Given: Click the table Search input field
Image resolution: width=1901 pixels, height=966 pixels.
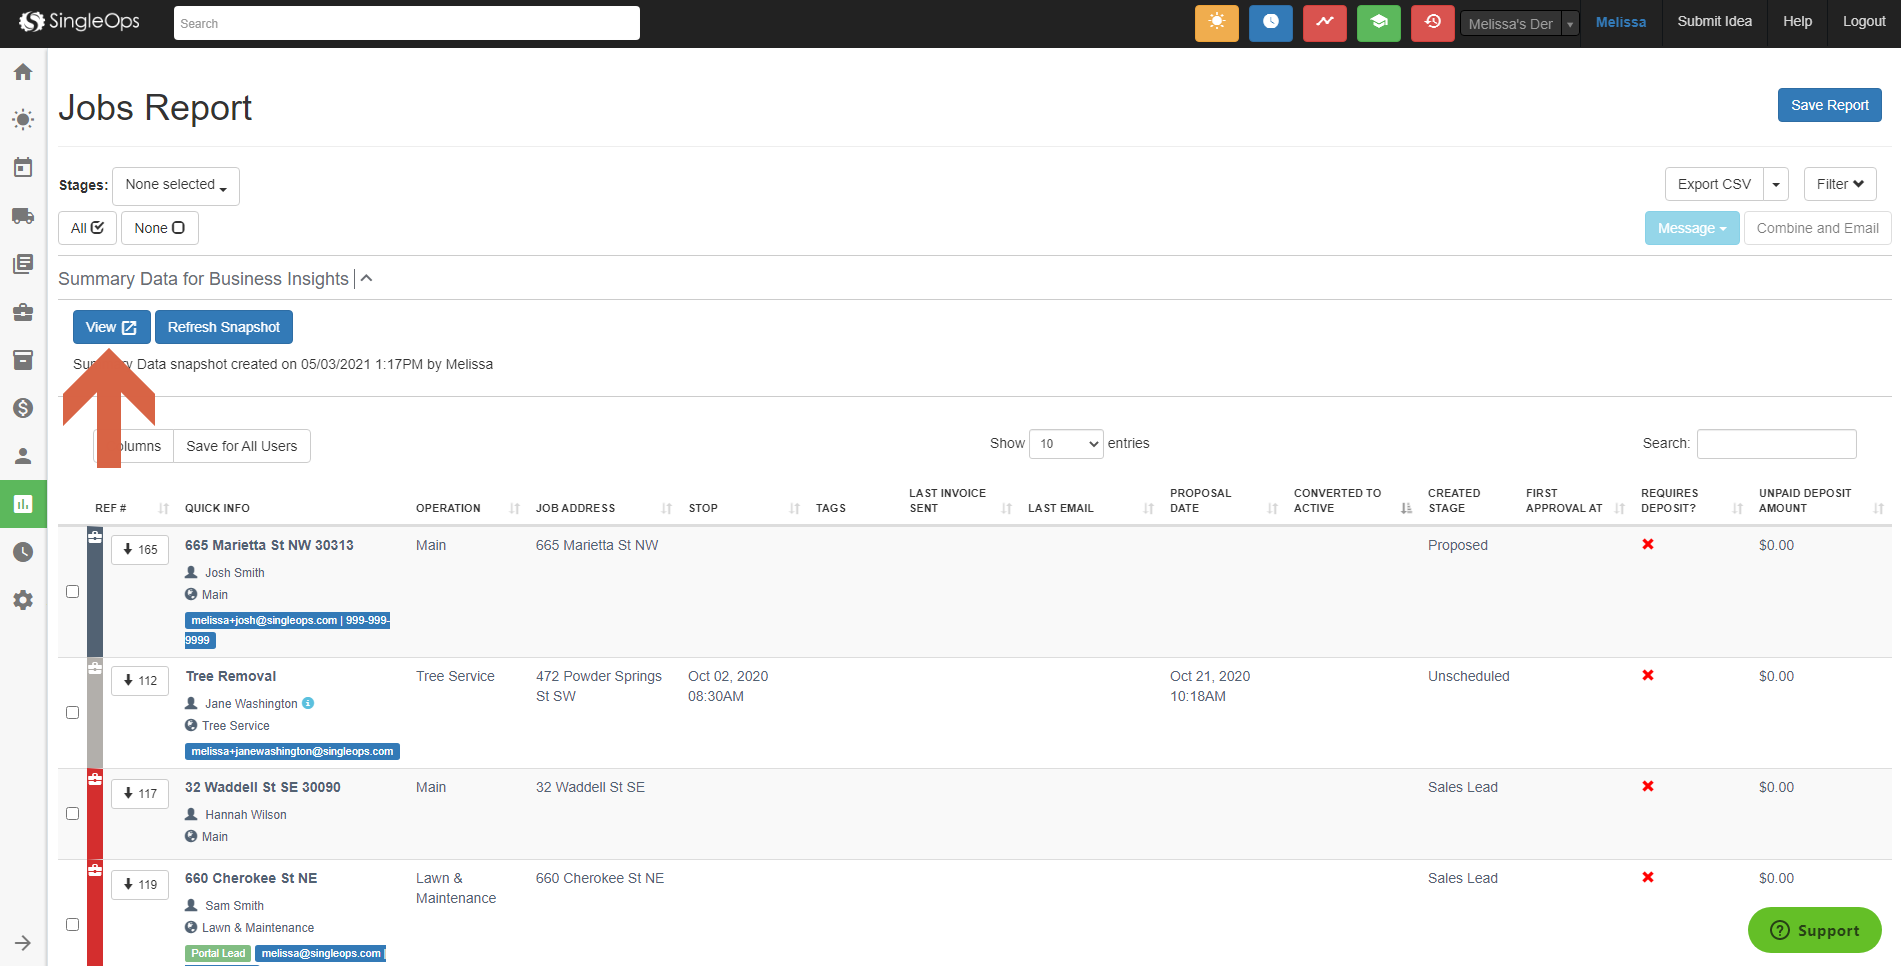Looking at the screenshot, I should pyautogui.click(x=1776, y=444).
